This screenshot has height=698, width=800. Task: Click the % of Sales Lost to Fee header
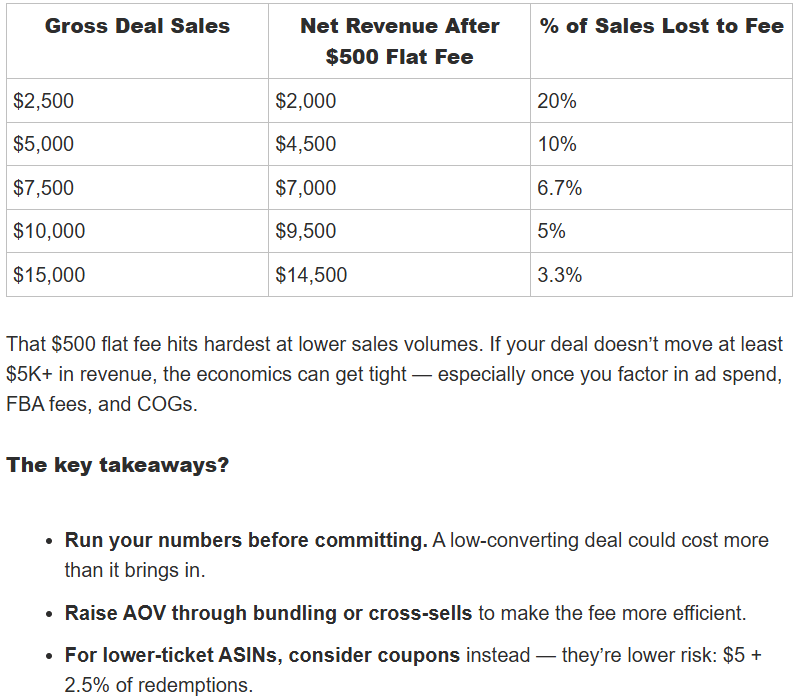661,27
